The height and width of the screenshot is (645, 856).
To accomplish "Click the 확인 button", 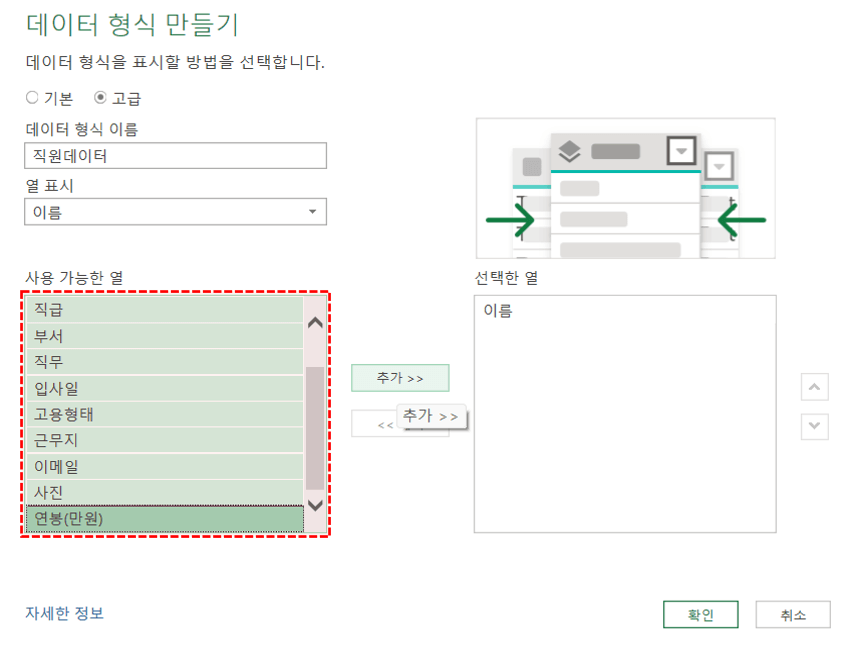I will 700,614.
